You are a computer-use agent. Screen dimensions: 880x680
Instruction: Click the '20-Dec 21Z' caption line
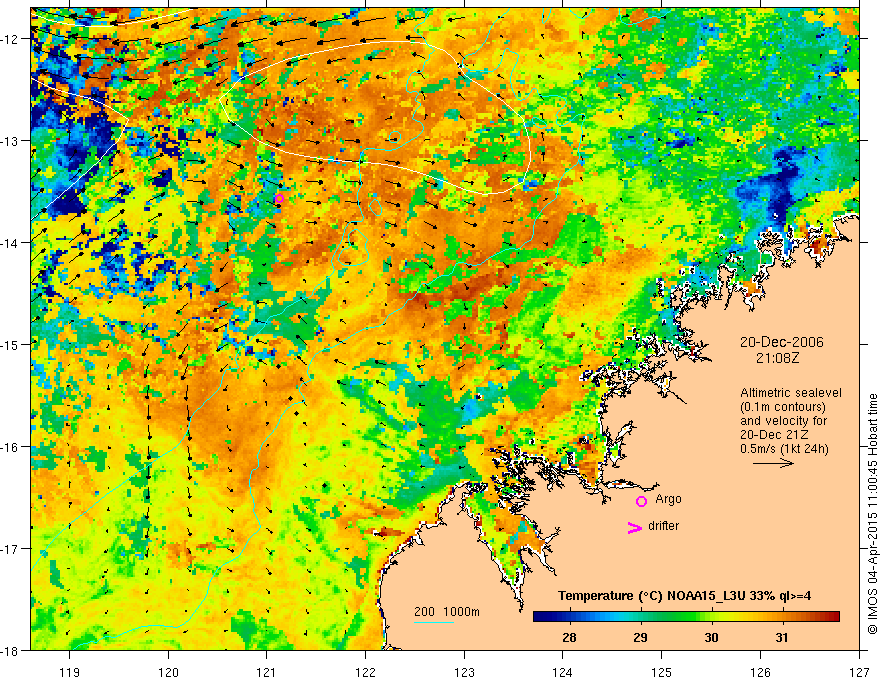(x=772, y=435)
